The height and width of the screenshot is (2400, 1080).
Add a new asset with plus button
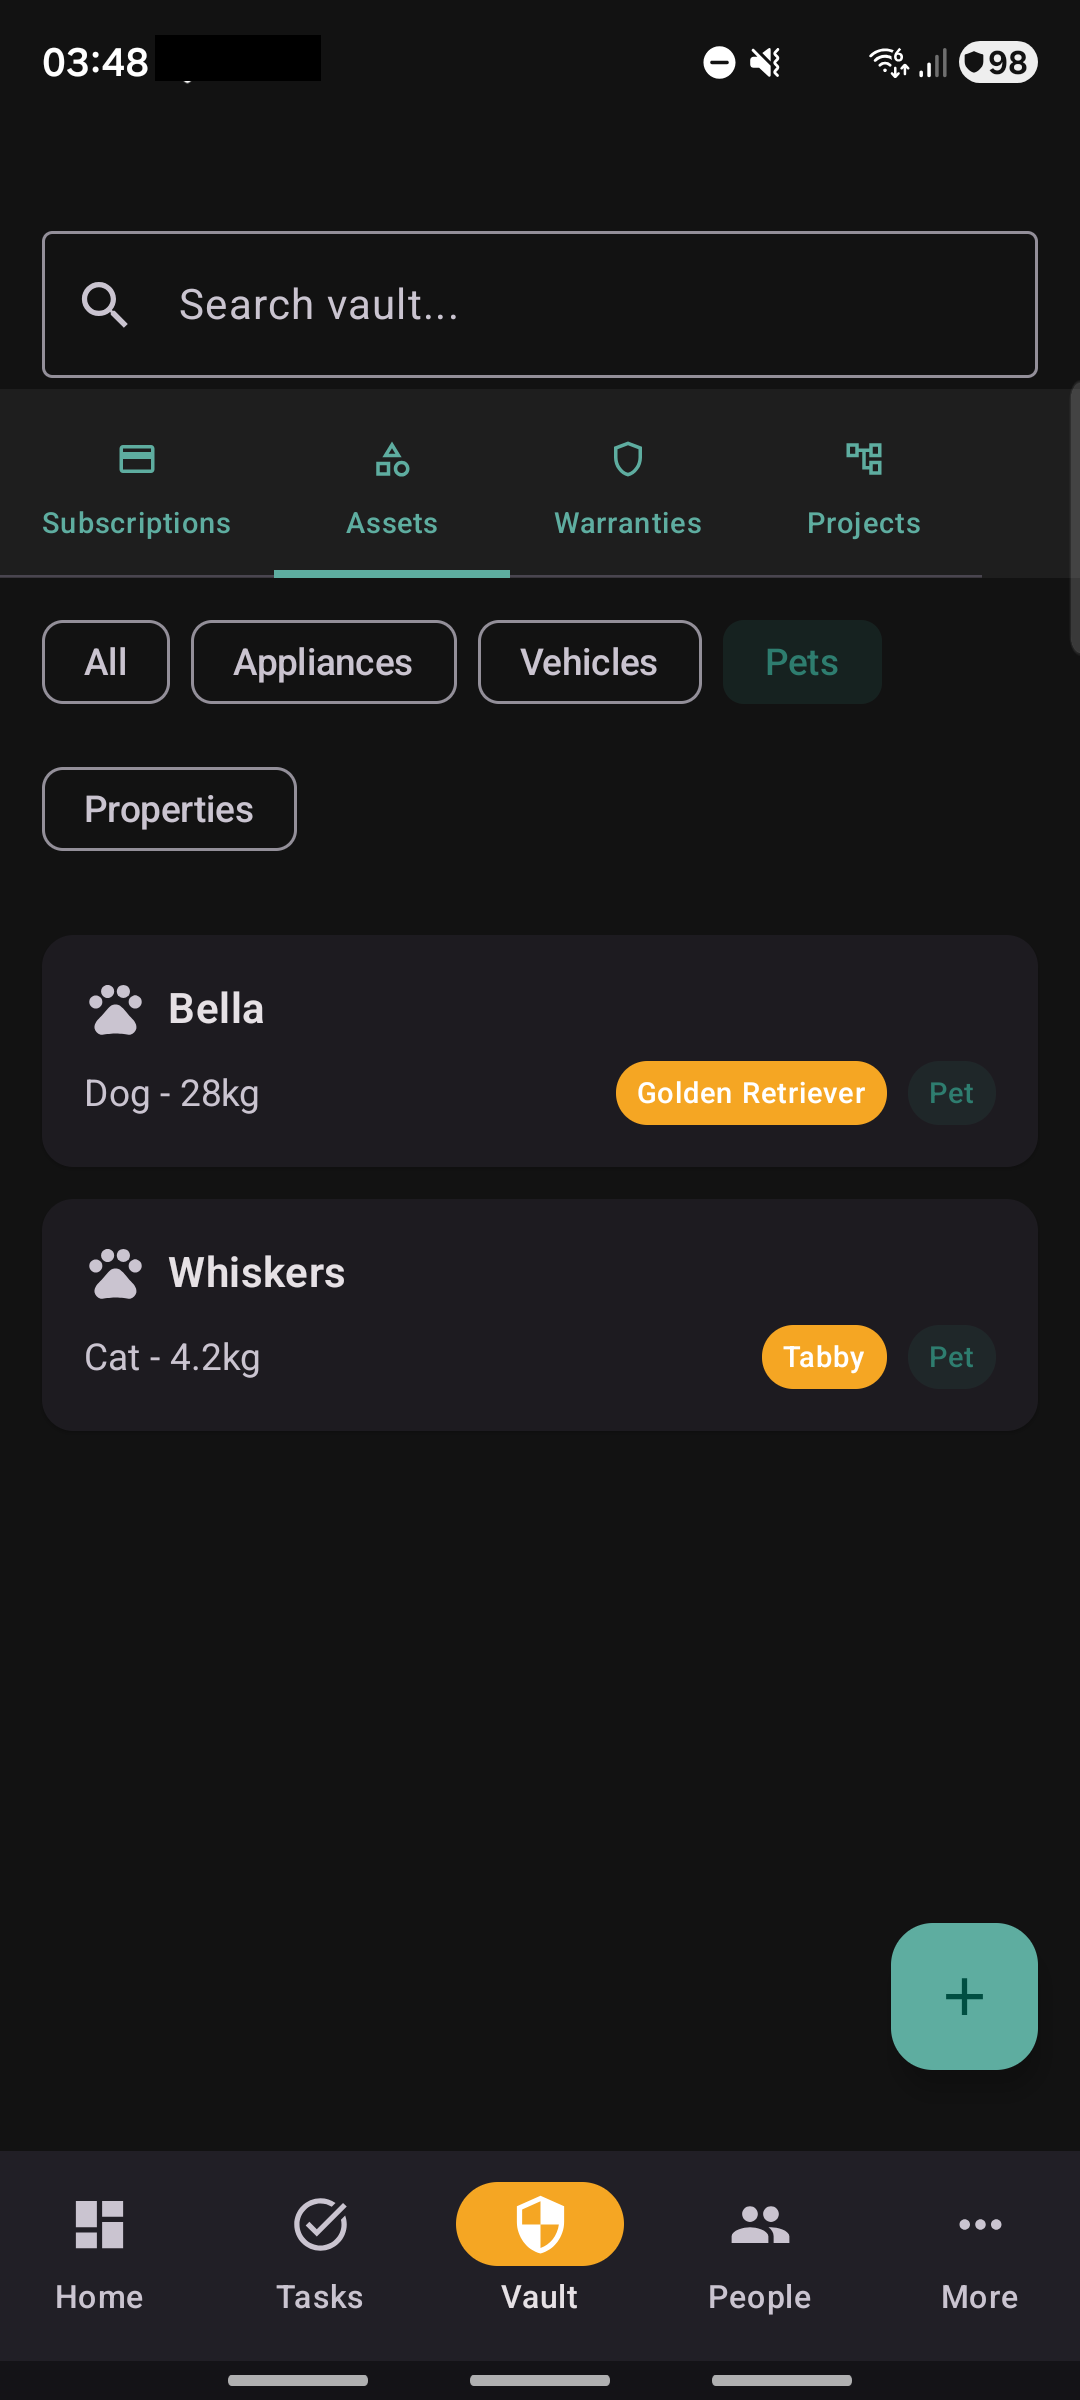[964, 1996]
